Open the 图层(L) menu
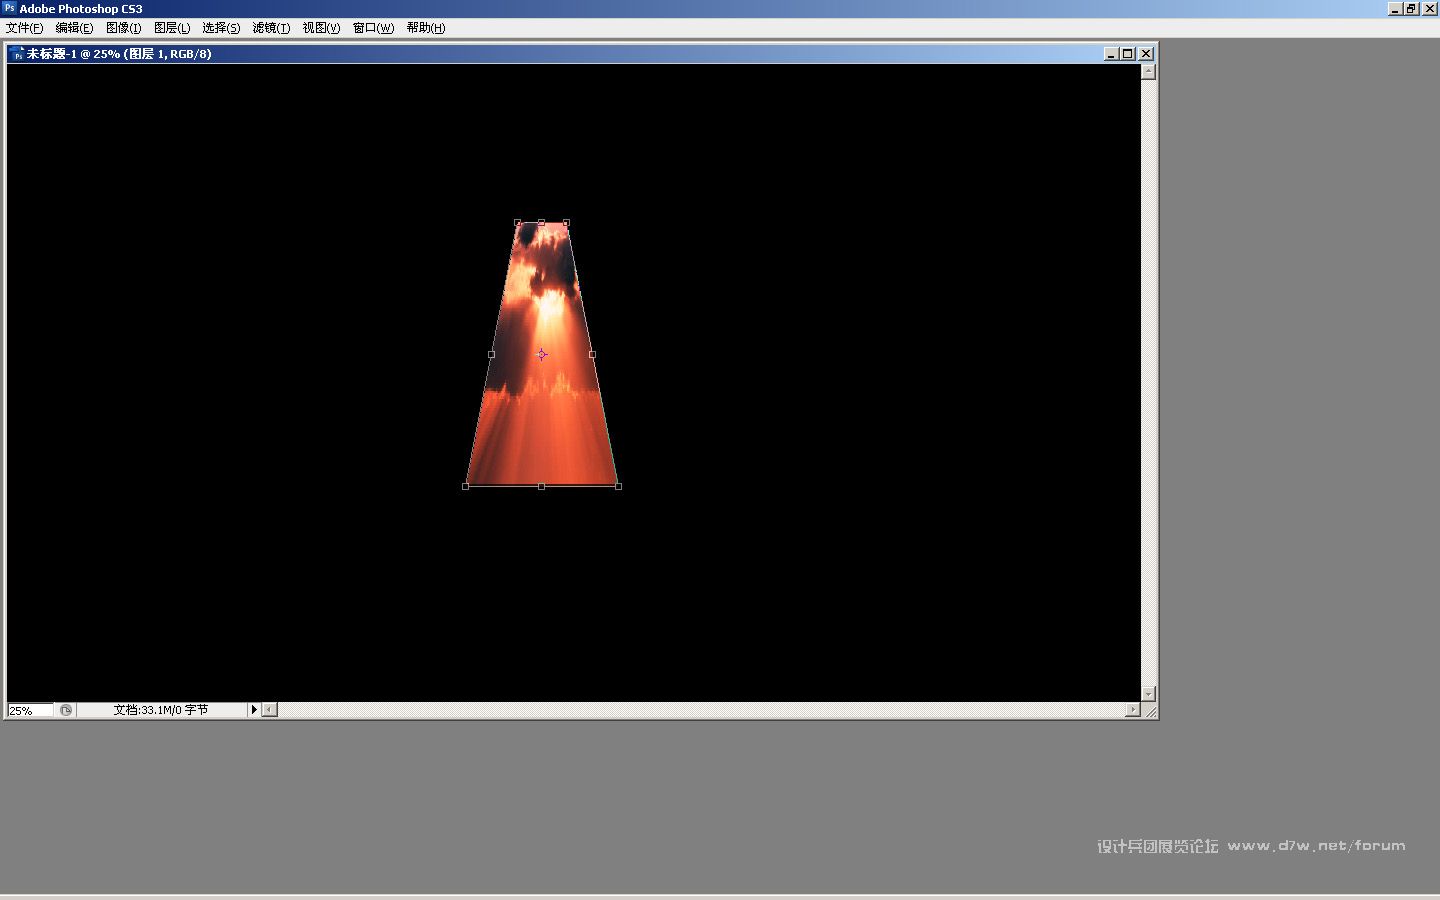Viewport: 1440px width, 900px height. (x=172, y=28)
